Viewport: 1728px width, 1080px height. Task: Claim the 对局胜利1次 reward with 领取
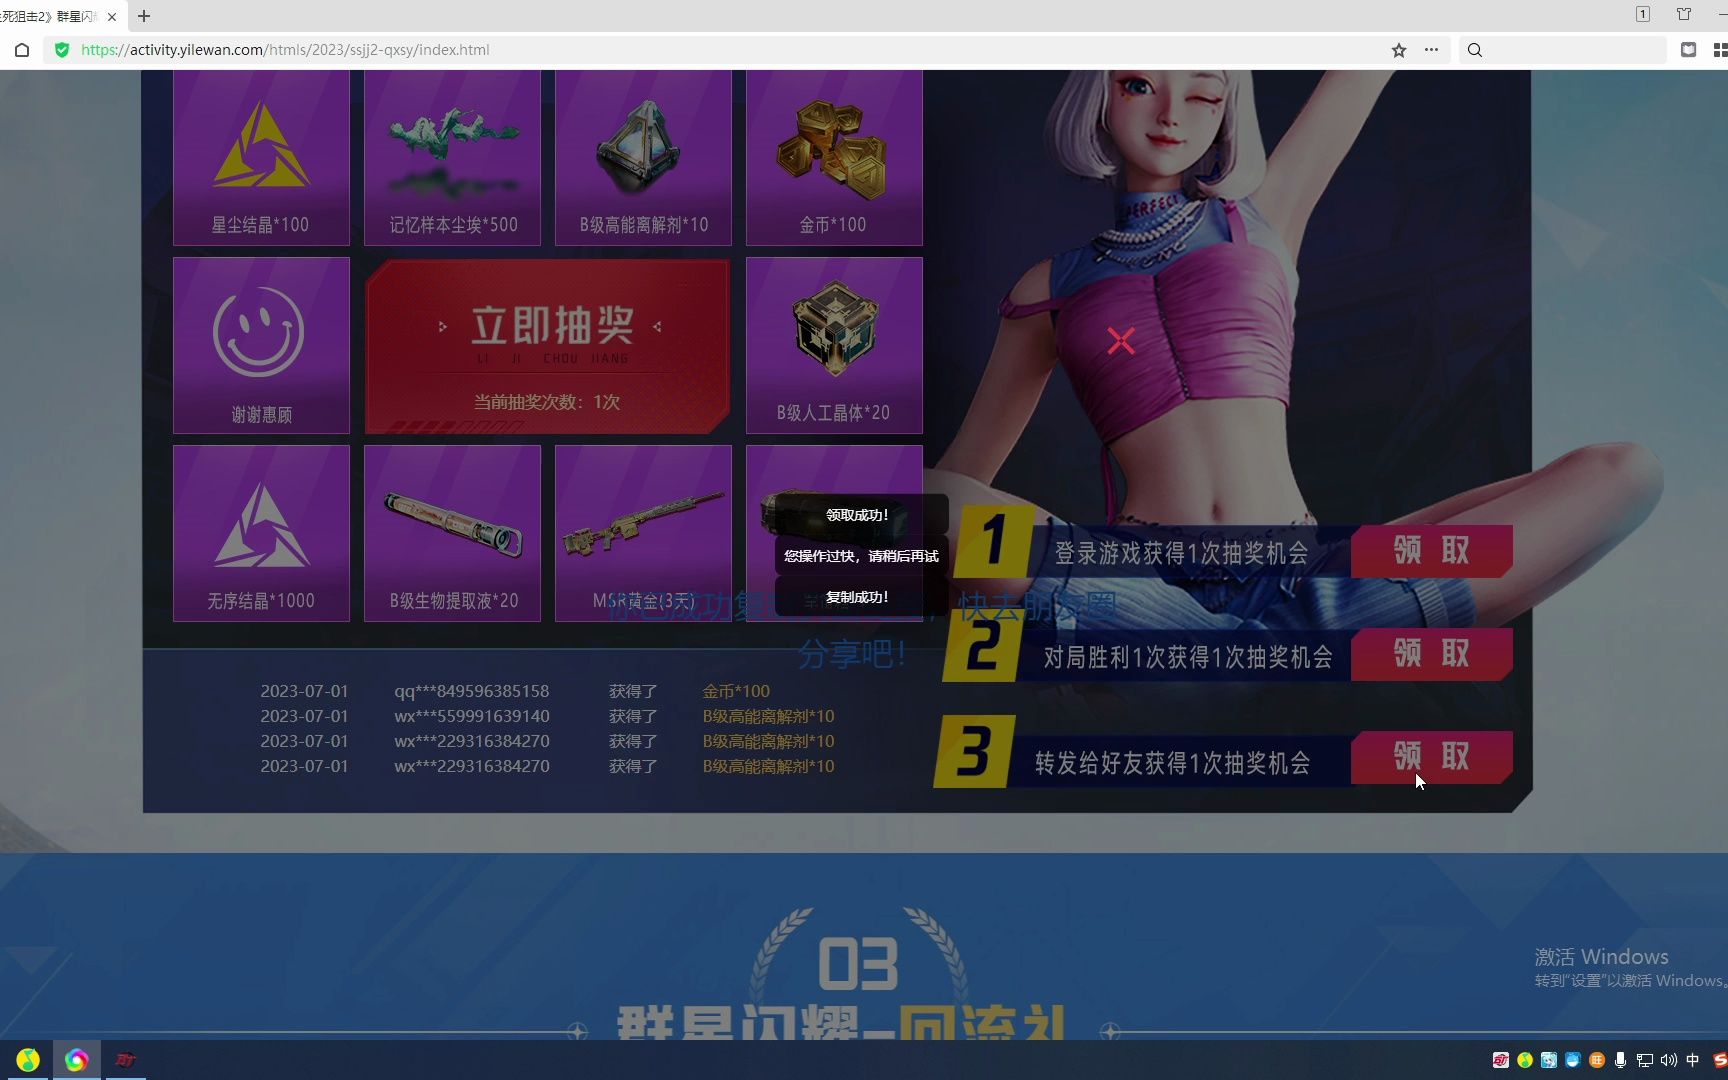[1431, 654]
